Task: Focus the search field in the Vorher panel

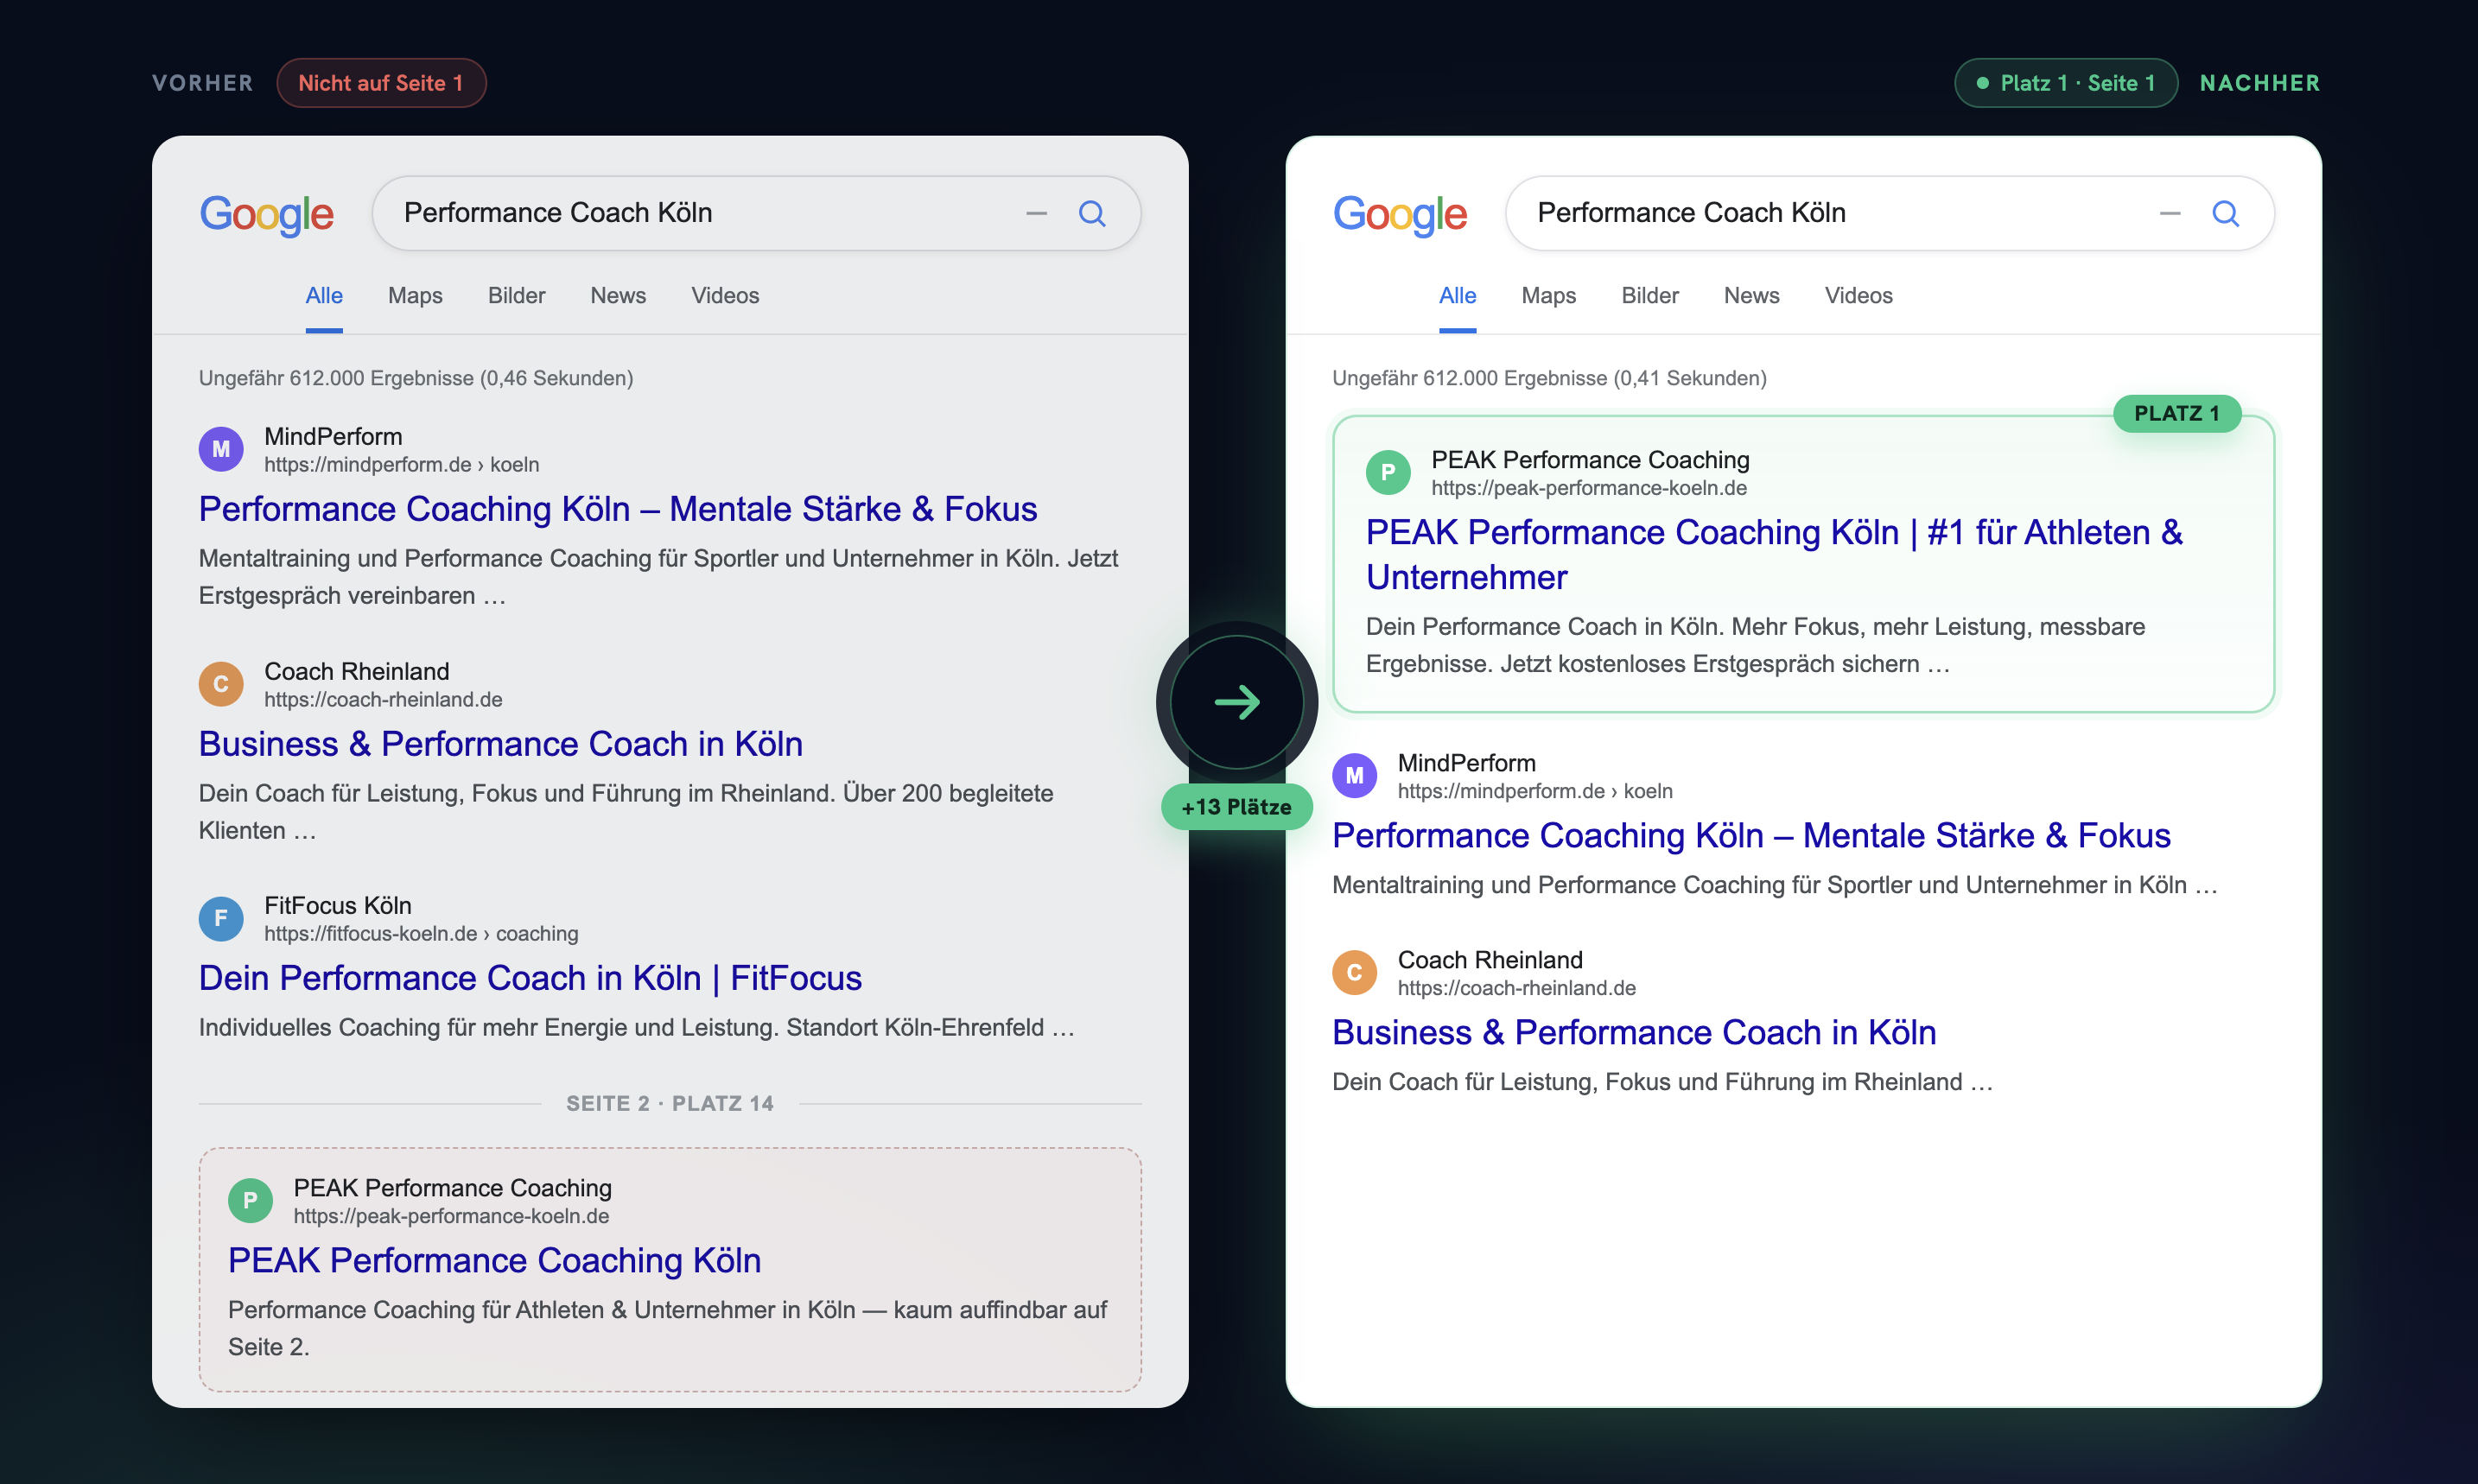Action: 756,213
